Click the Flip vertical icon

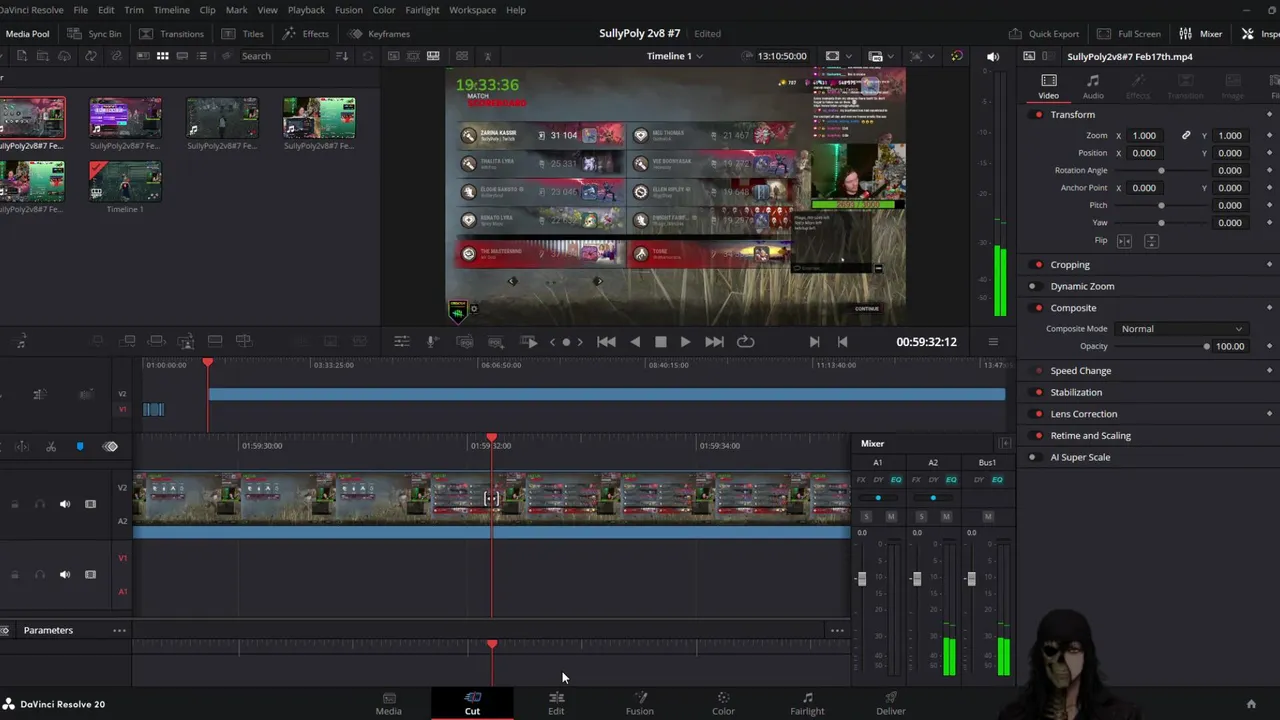[1151, 241]
